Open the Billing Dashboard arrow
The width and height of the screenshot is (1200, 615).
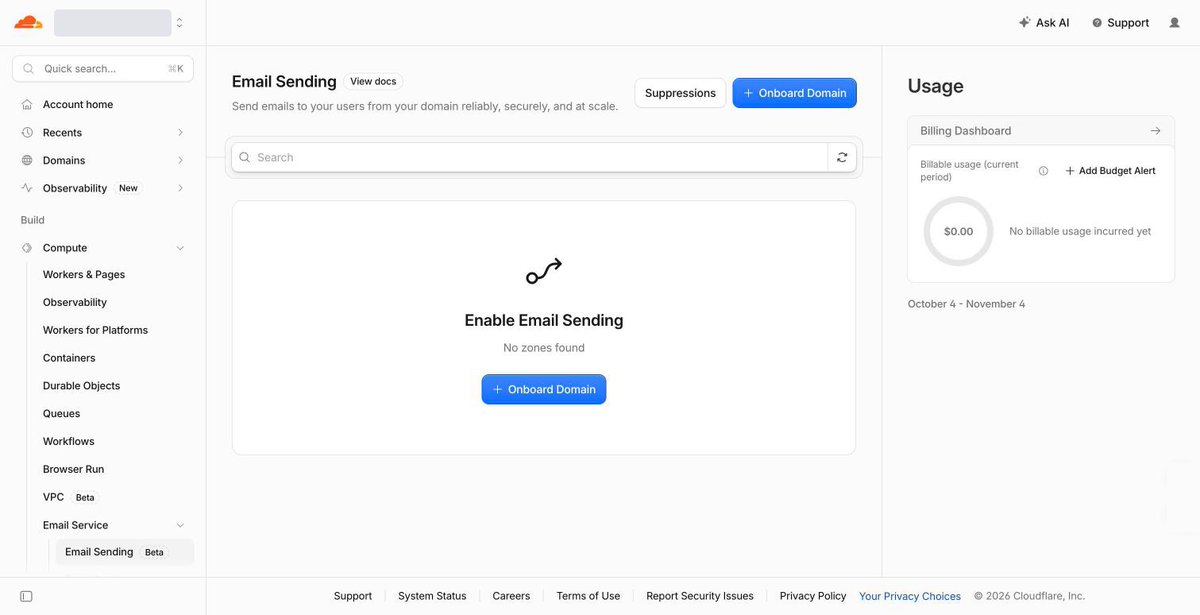1155,131
